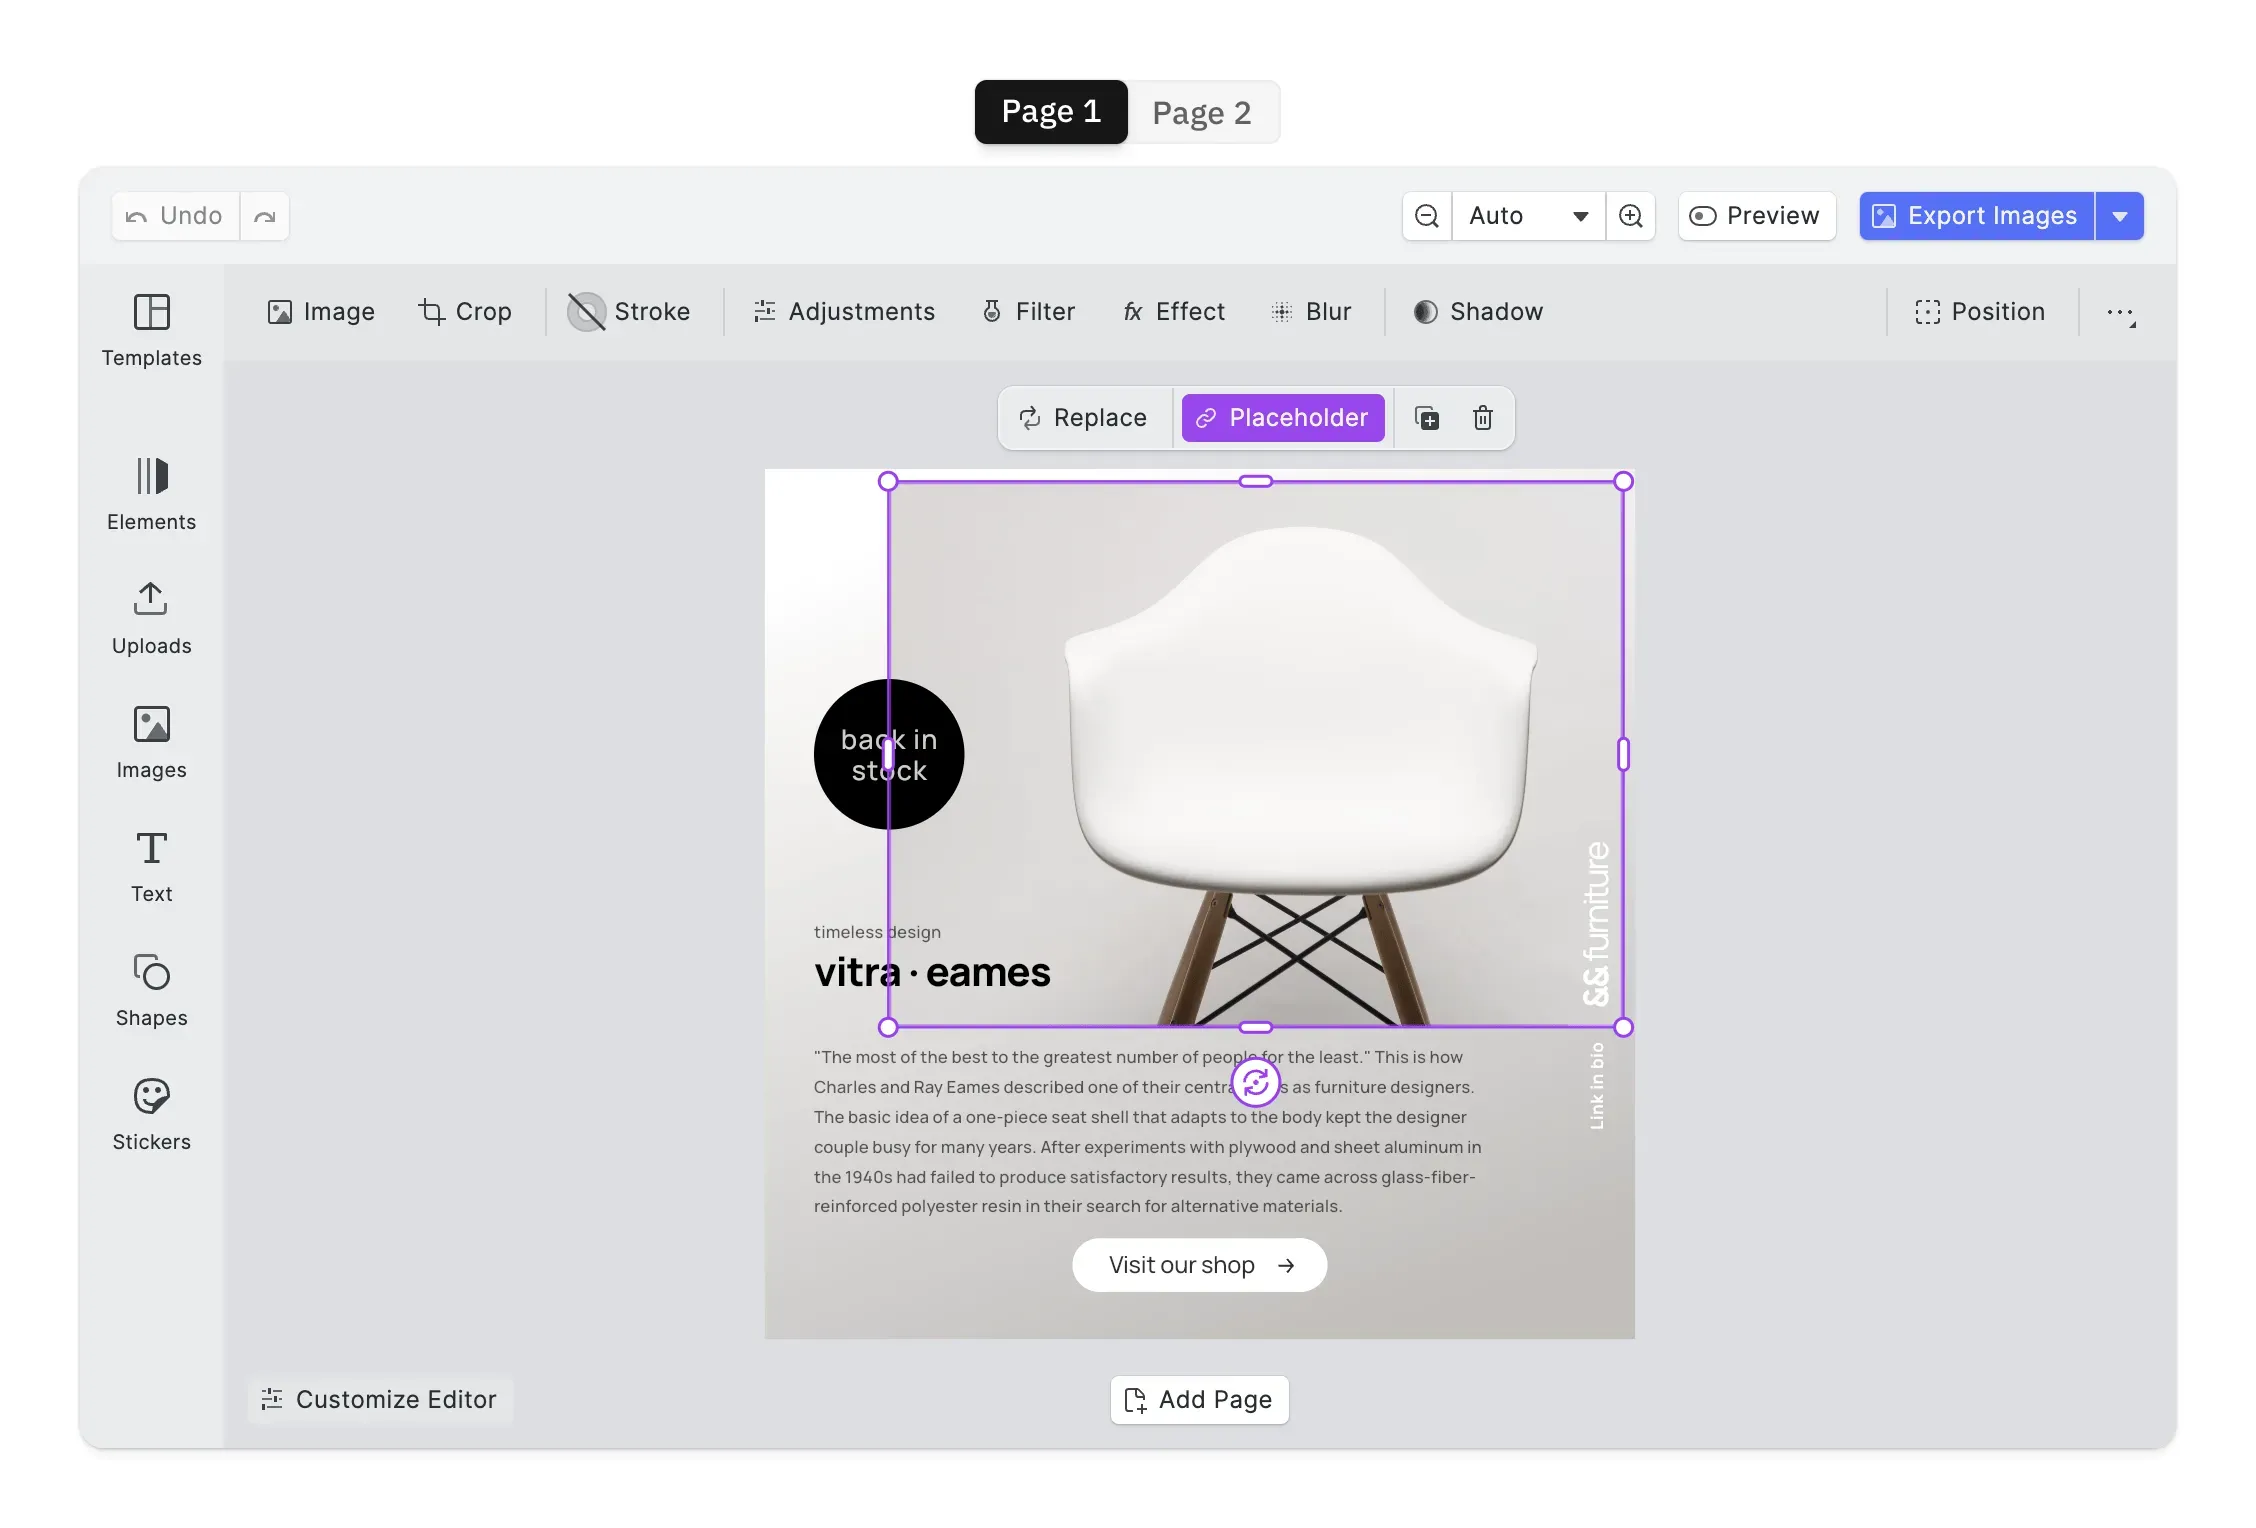Viewport: 2256px width, 1528px height.
Task: Toggle the Placeholder button
Action: coord(1283,418)
